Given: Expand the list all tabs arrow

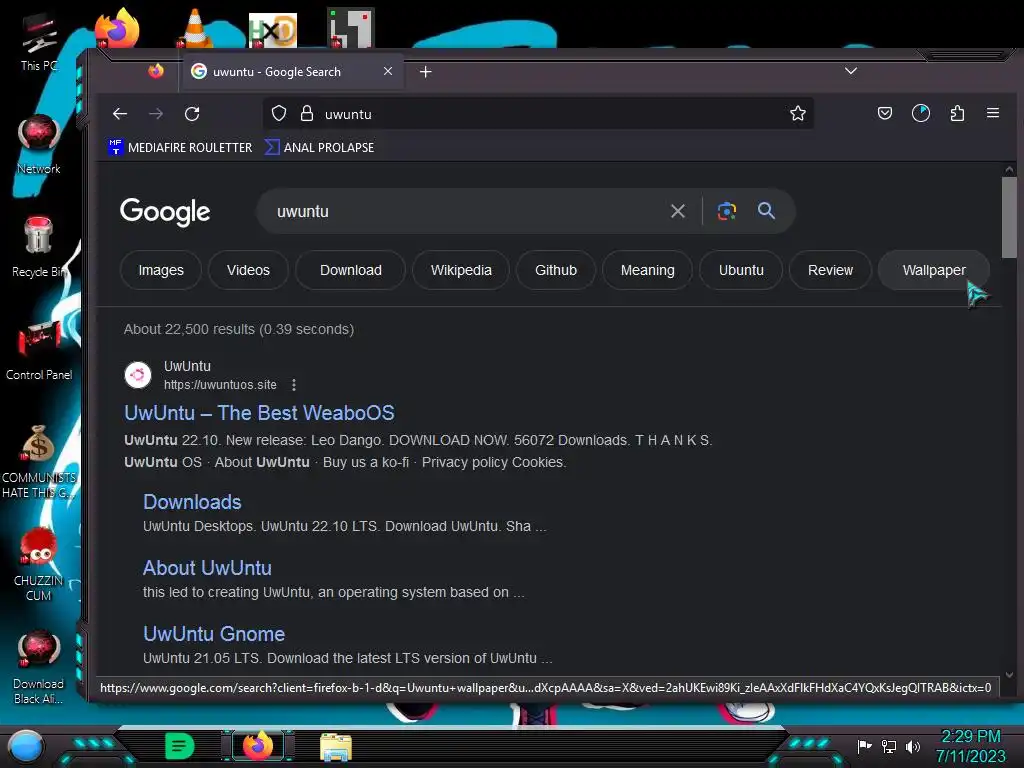Looking at the screenshot, I should [x=851, y=71].
